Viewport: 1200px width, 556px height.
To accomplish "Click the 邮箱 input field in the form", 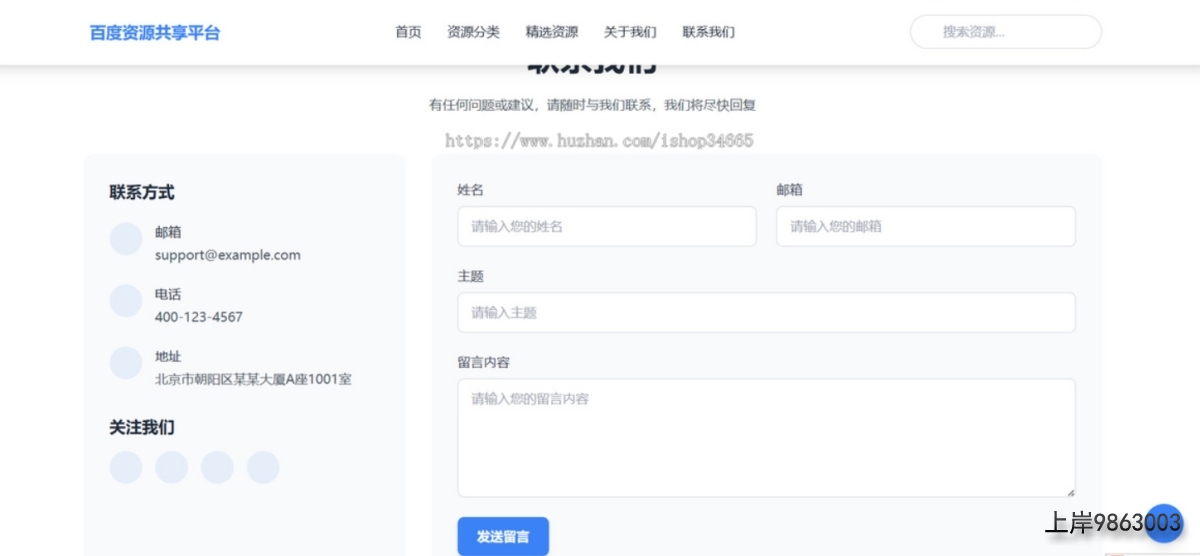I will pos(925,226).
